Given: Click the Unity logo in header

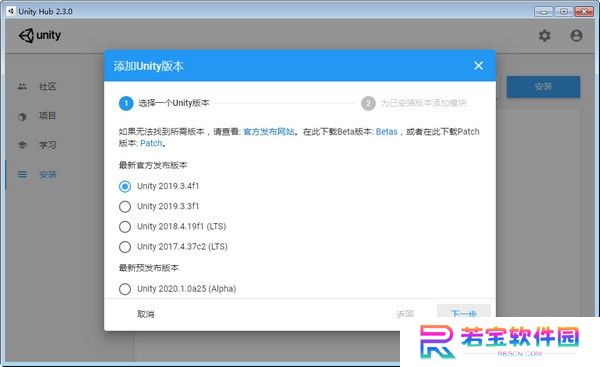Looking at the screenshot, I should [40, 36].
